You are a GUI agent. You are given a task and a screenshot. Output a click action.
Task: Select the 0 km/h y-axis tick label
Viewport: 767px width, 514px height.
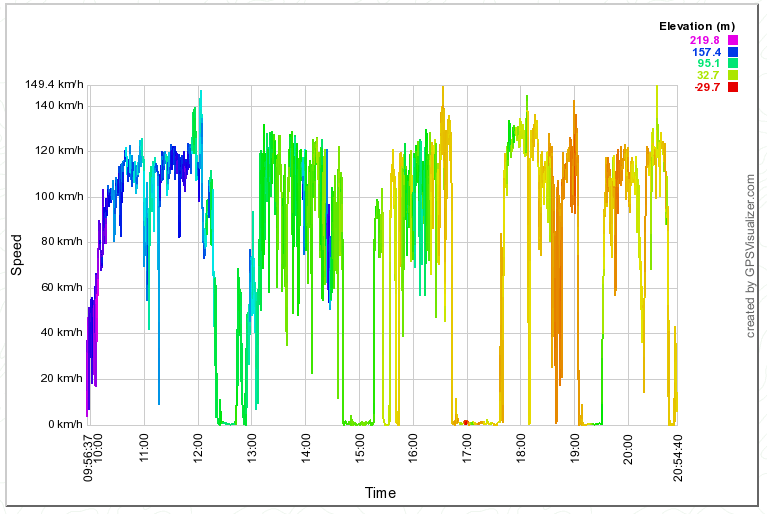61,425
